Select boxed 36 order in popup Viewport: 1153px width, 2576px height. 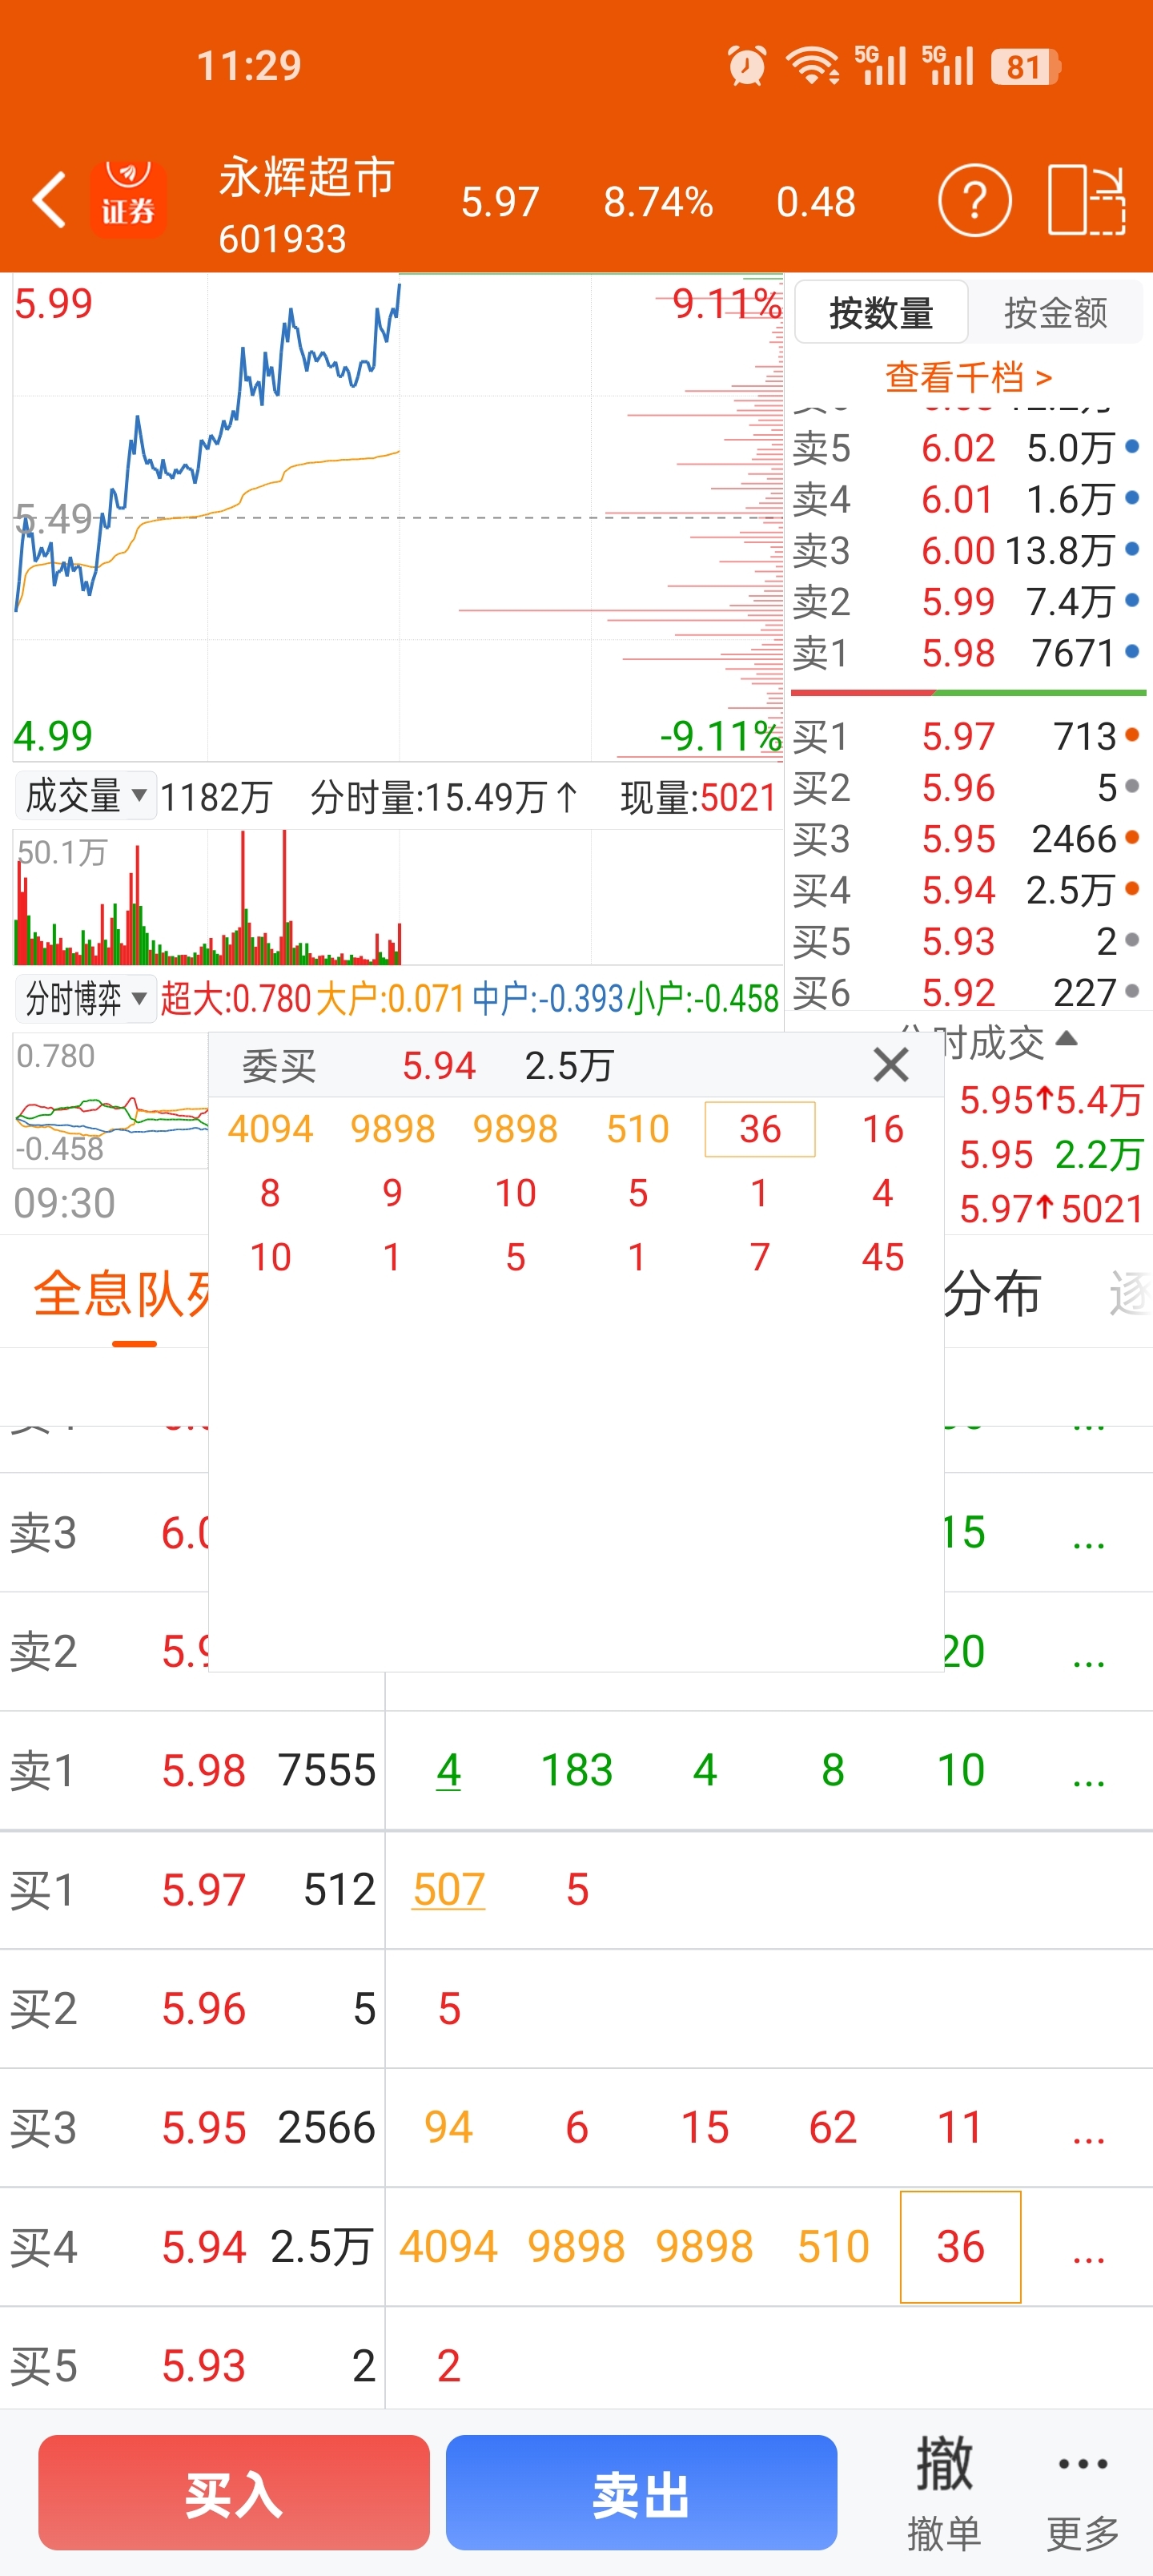(760, 1129)
